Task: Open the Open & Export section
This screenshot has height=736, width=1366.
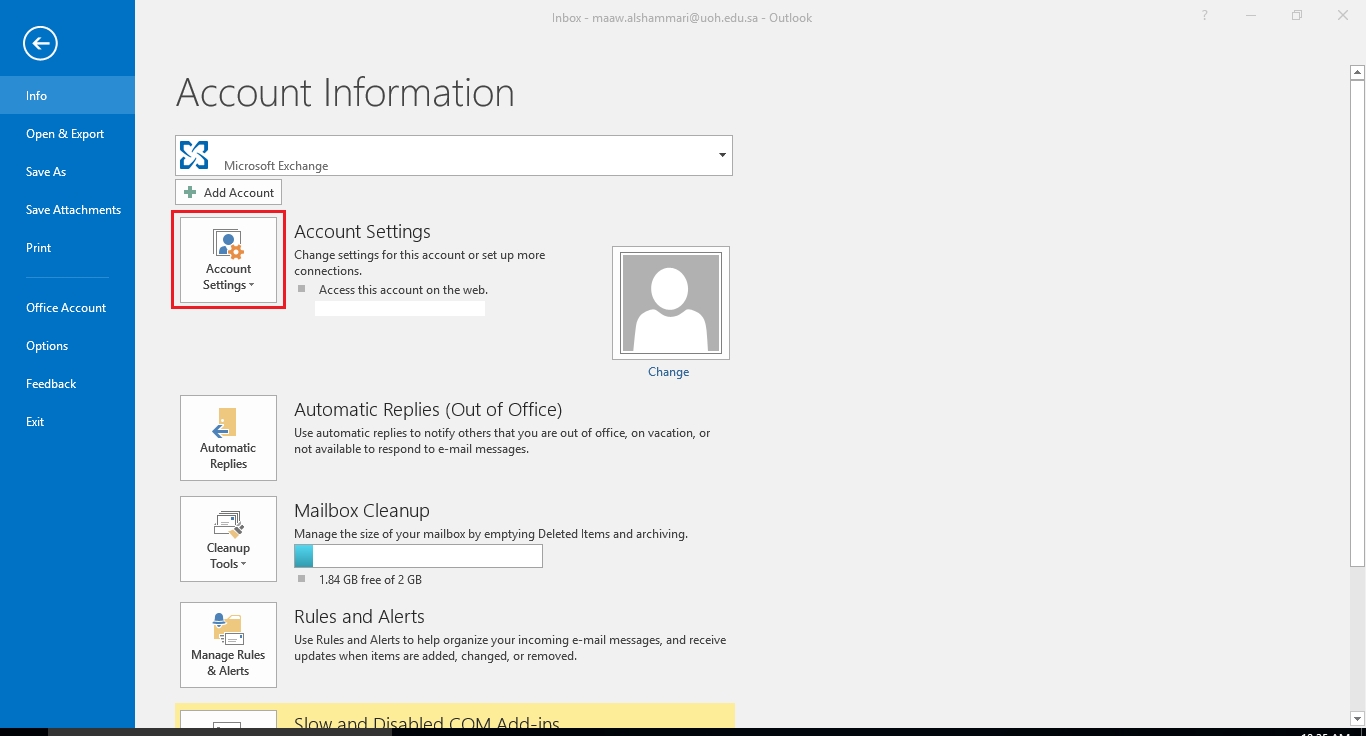Action: tap(67, 133)
